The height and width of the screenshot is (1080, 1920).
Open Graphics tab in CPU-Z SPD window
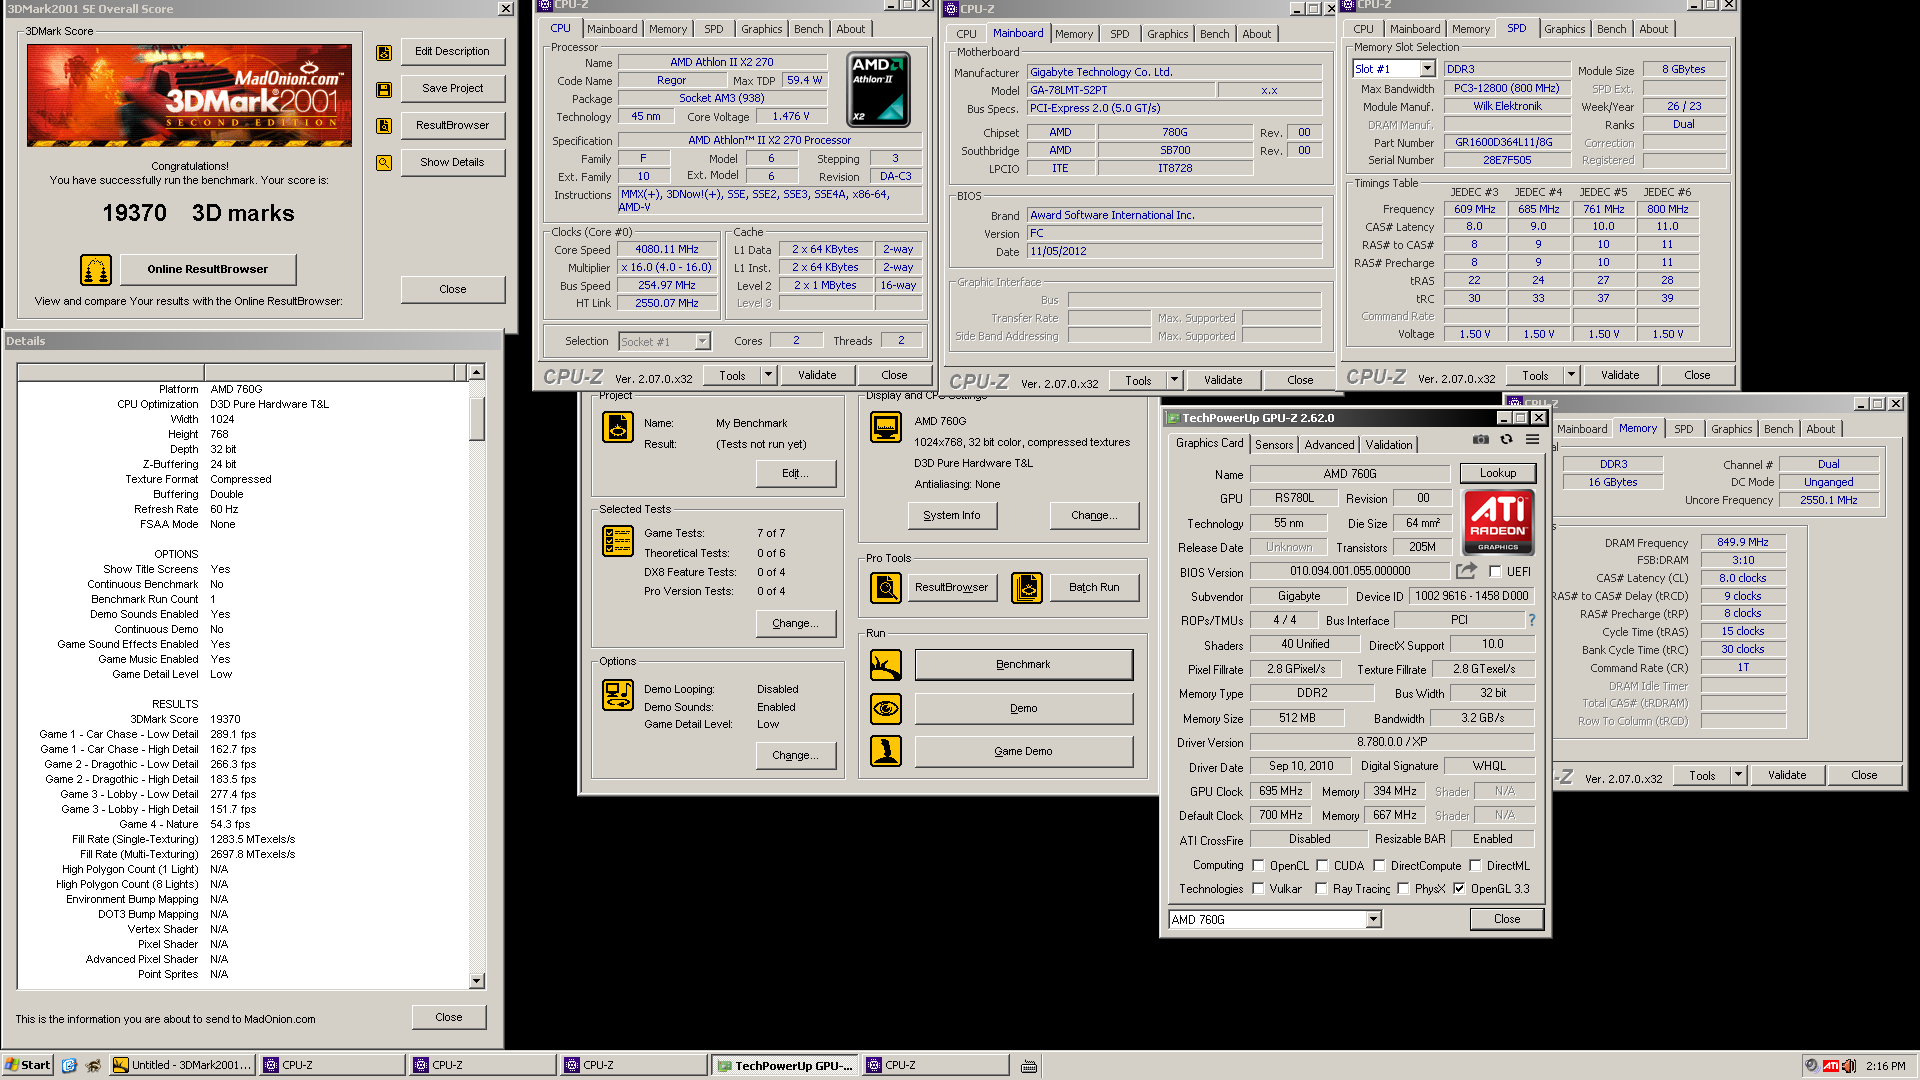[x=1564, y=29]
